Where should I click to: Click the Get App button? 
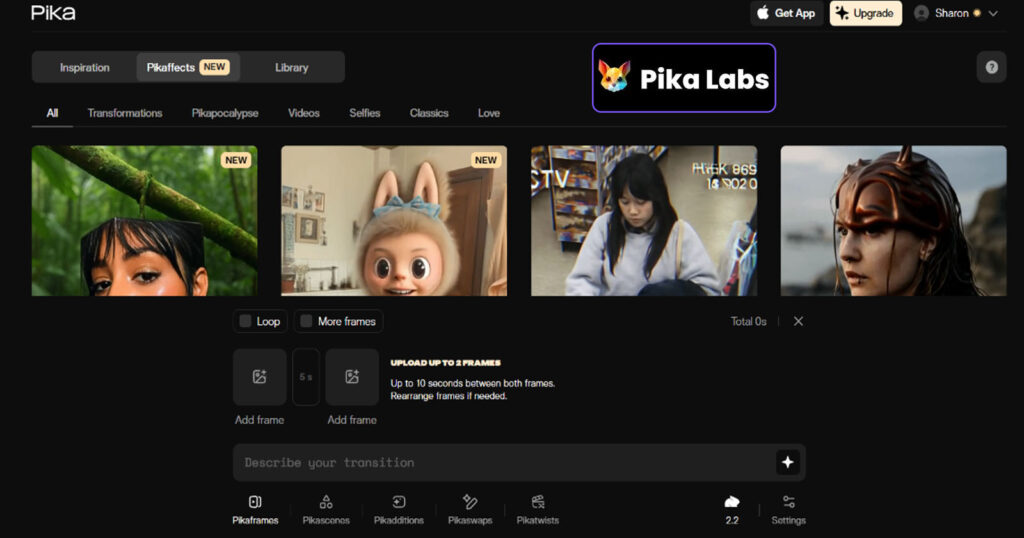click(786, 13)
